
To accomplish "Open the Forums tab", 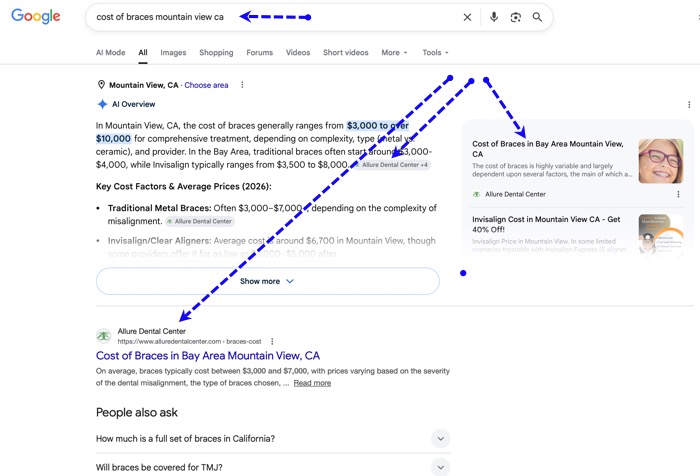I will [x=259, y=52].
